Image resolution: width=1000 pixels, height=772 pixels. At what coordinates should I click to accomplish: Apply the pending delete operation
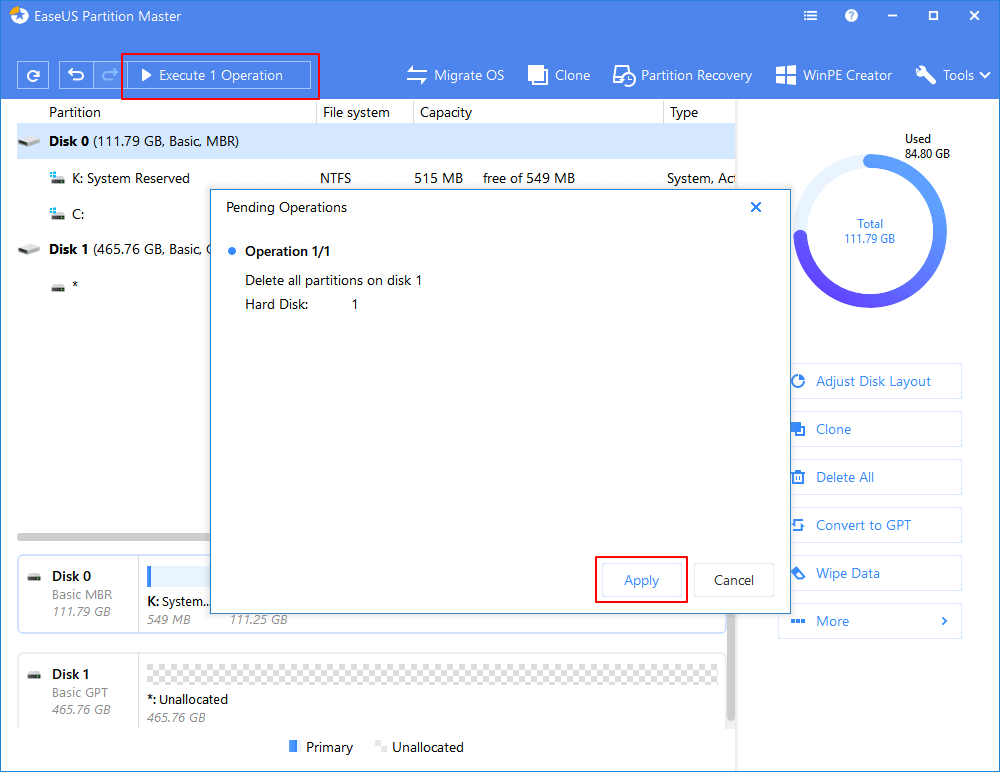pyautogui.click(x=641, y=580)
